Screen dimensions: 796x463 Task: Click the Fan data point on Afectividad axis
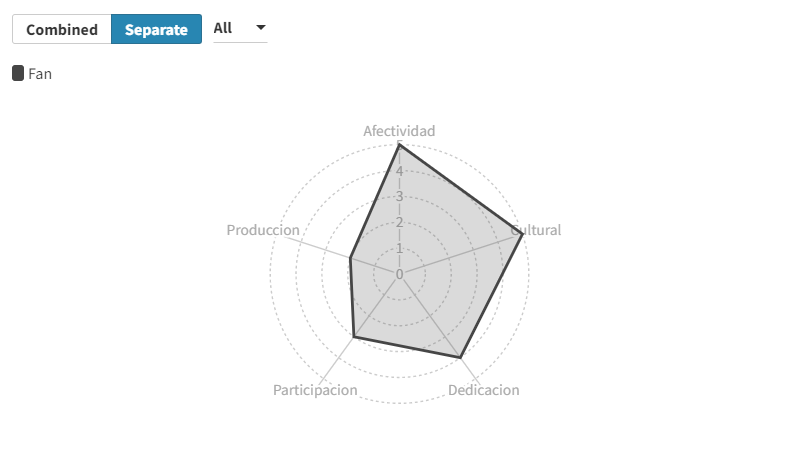(x=399, y=145)
